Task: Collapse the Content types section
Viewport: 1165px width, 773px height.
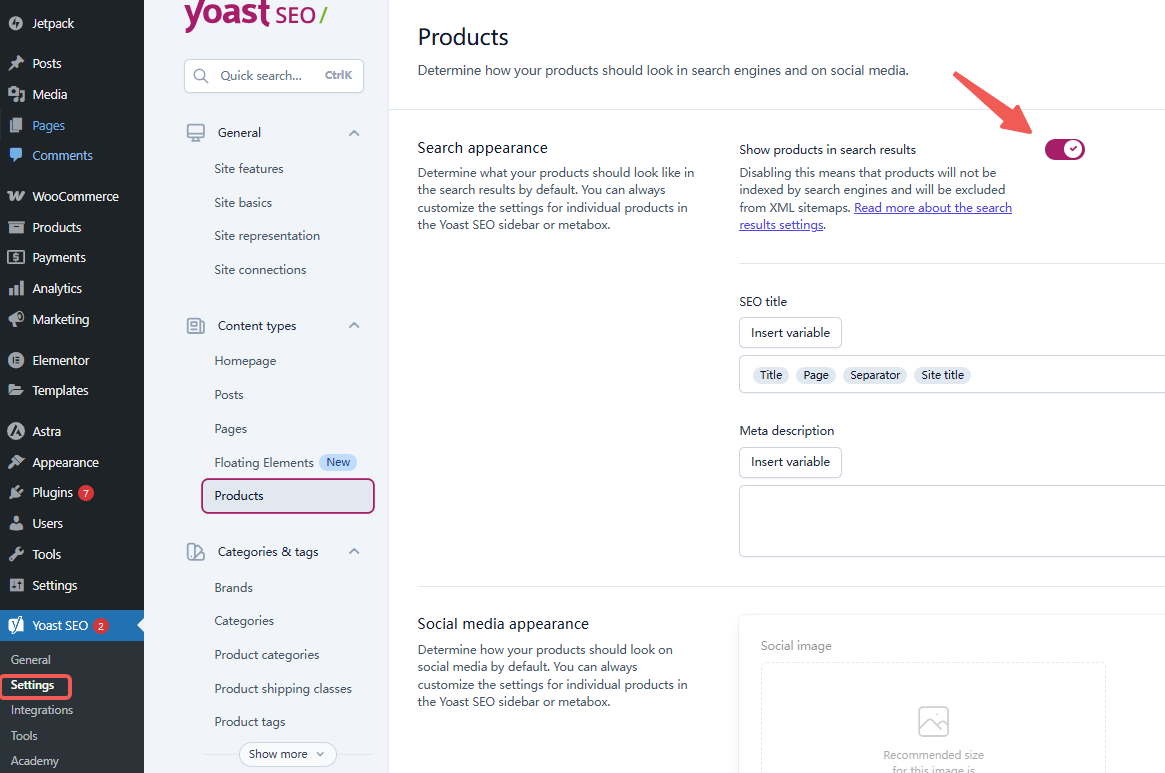Action: click(x=353, y=325)
